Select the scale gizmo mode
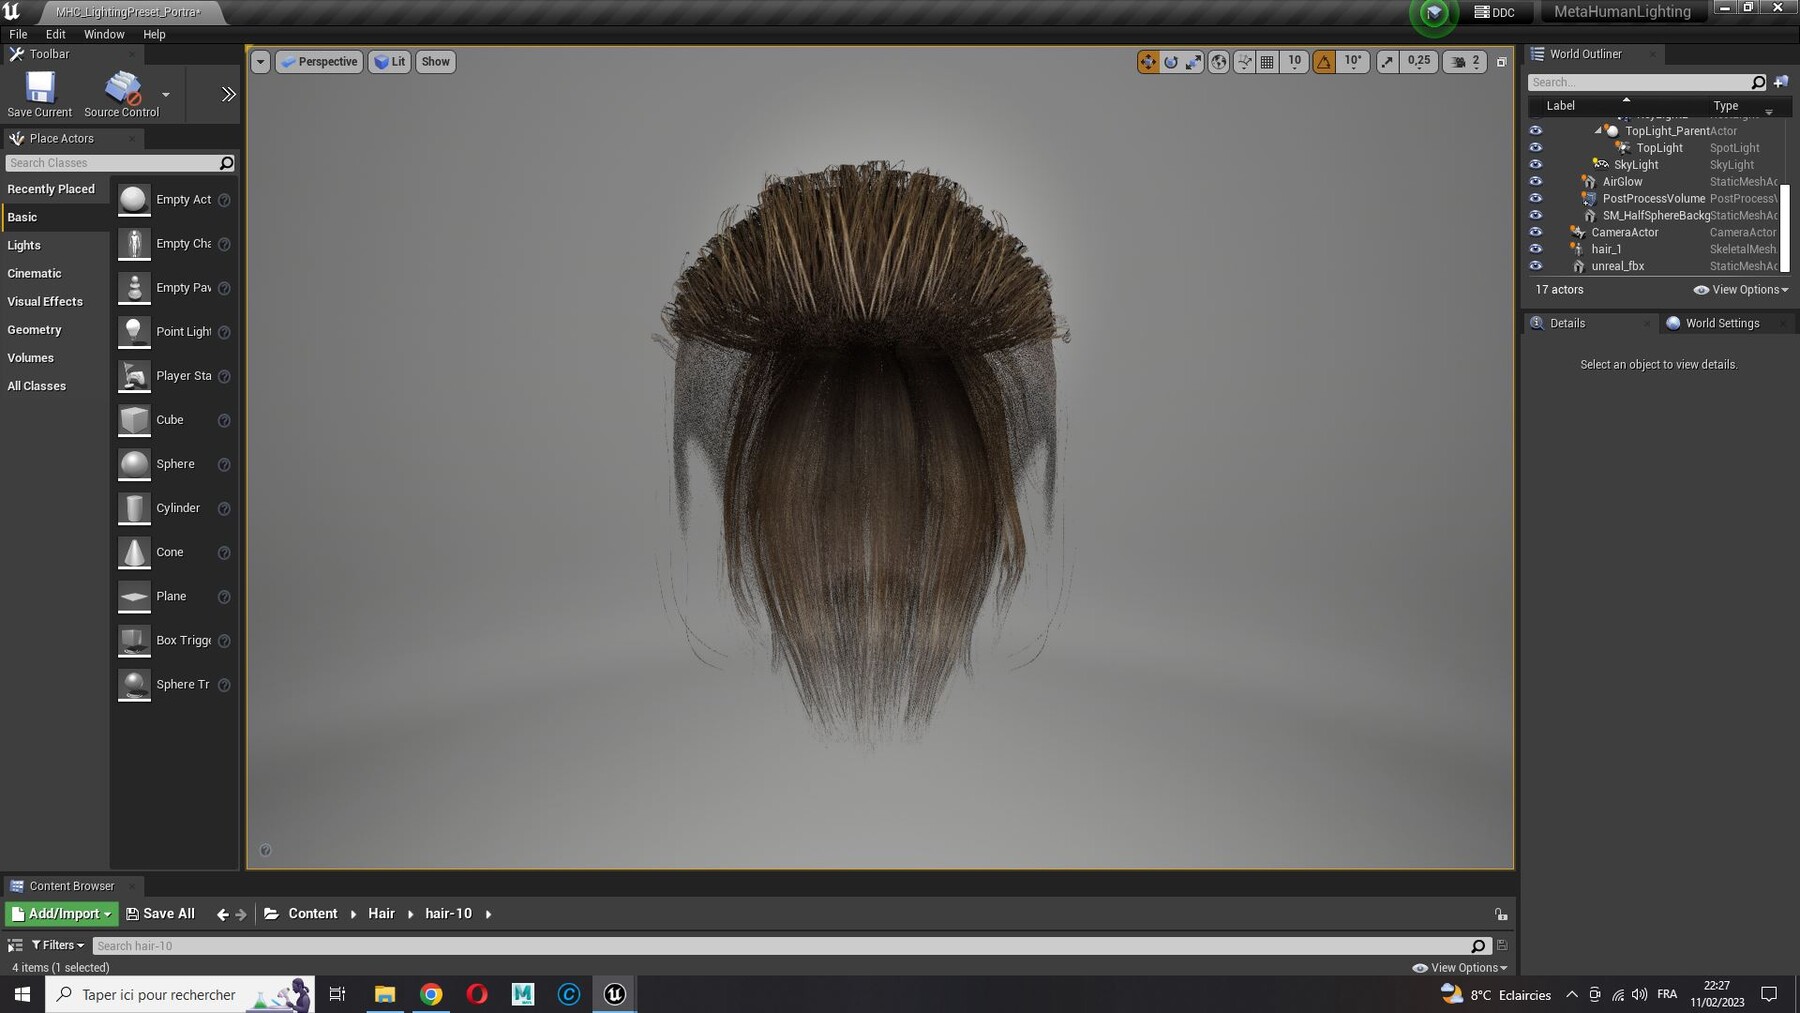 click(1194, 62)
